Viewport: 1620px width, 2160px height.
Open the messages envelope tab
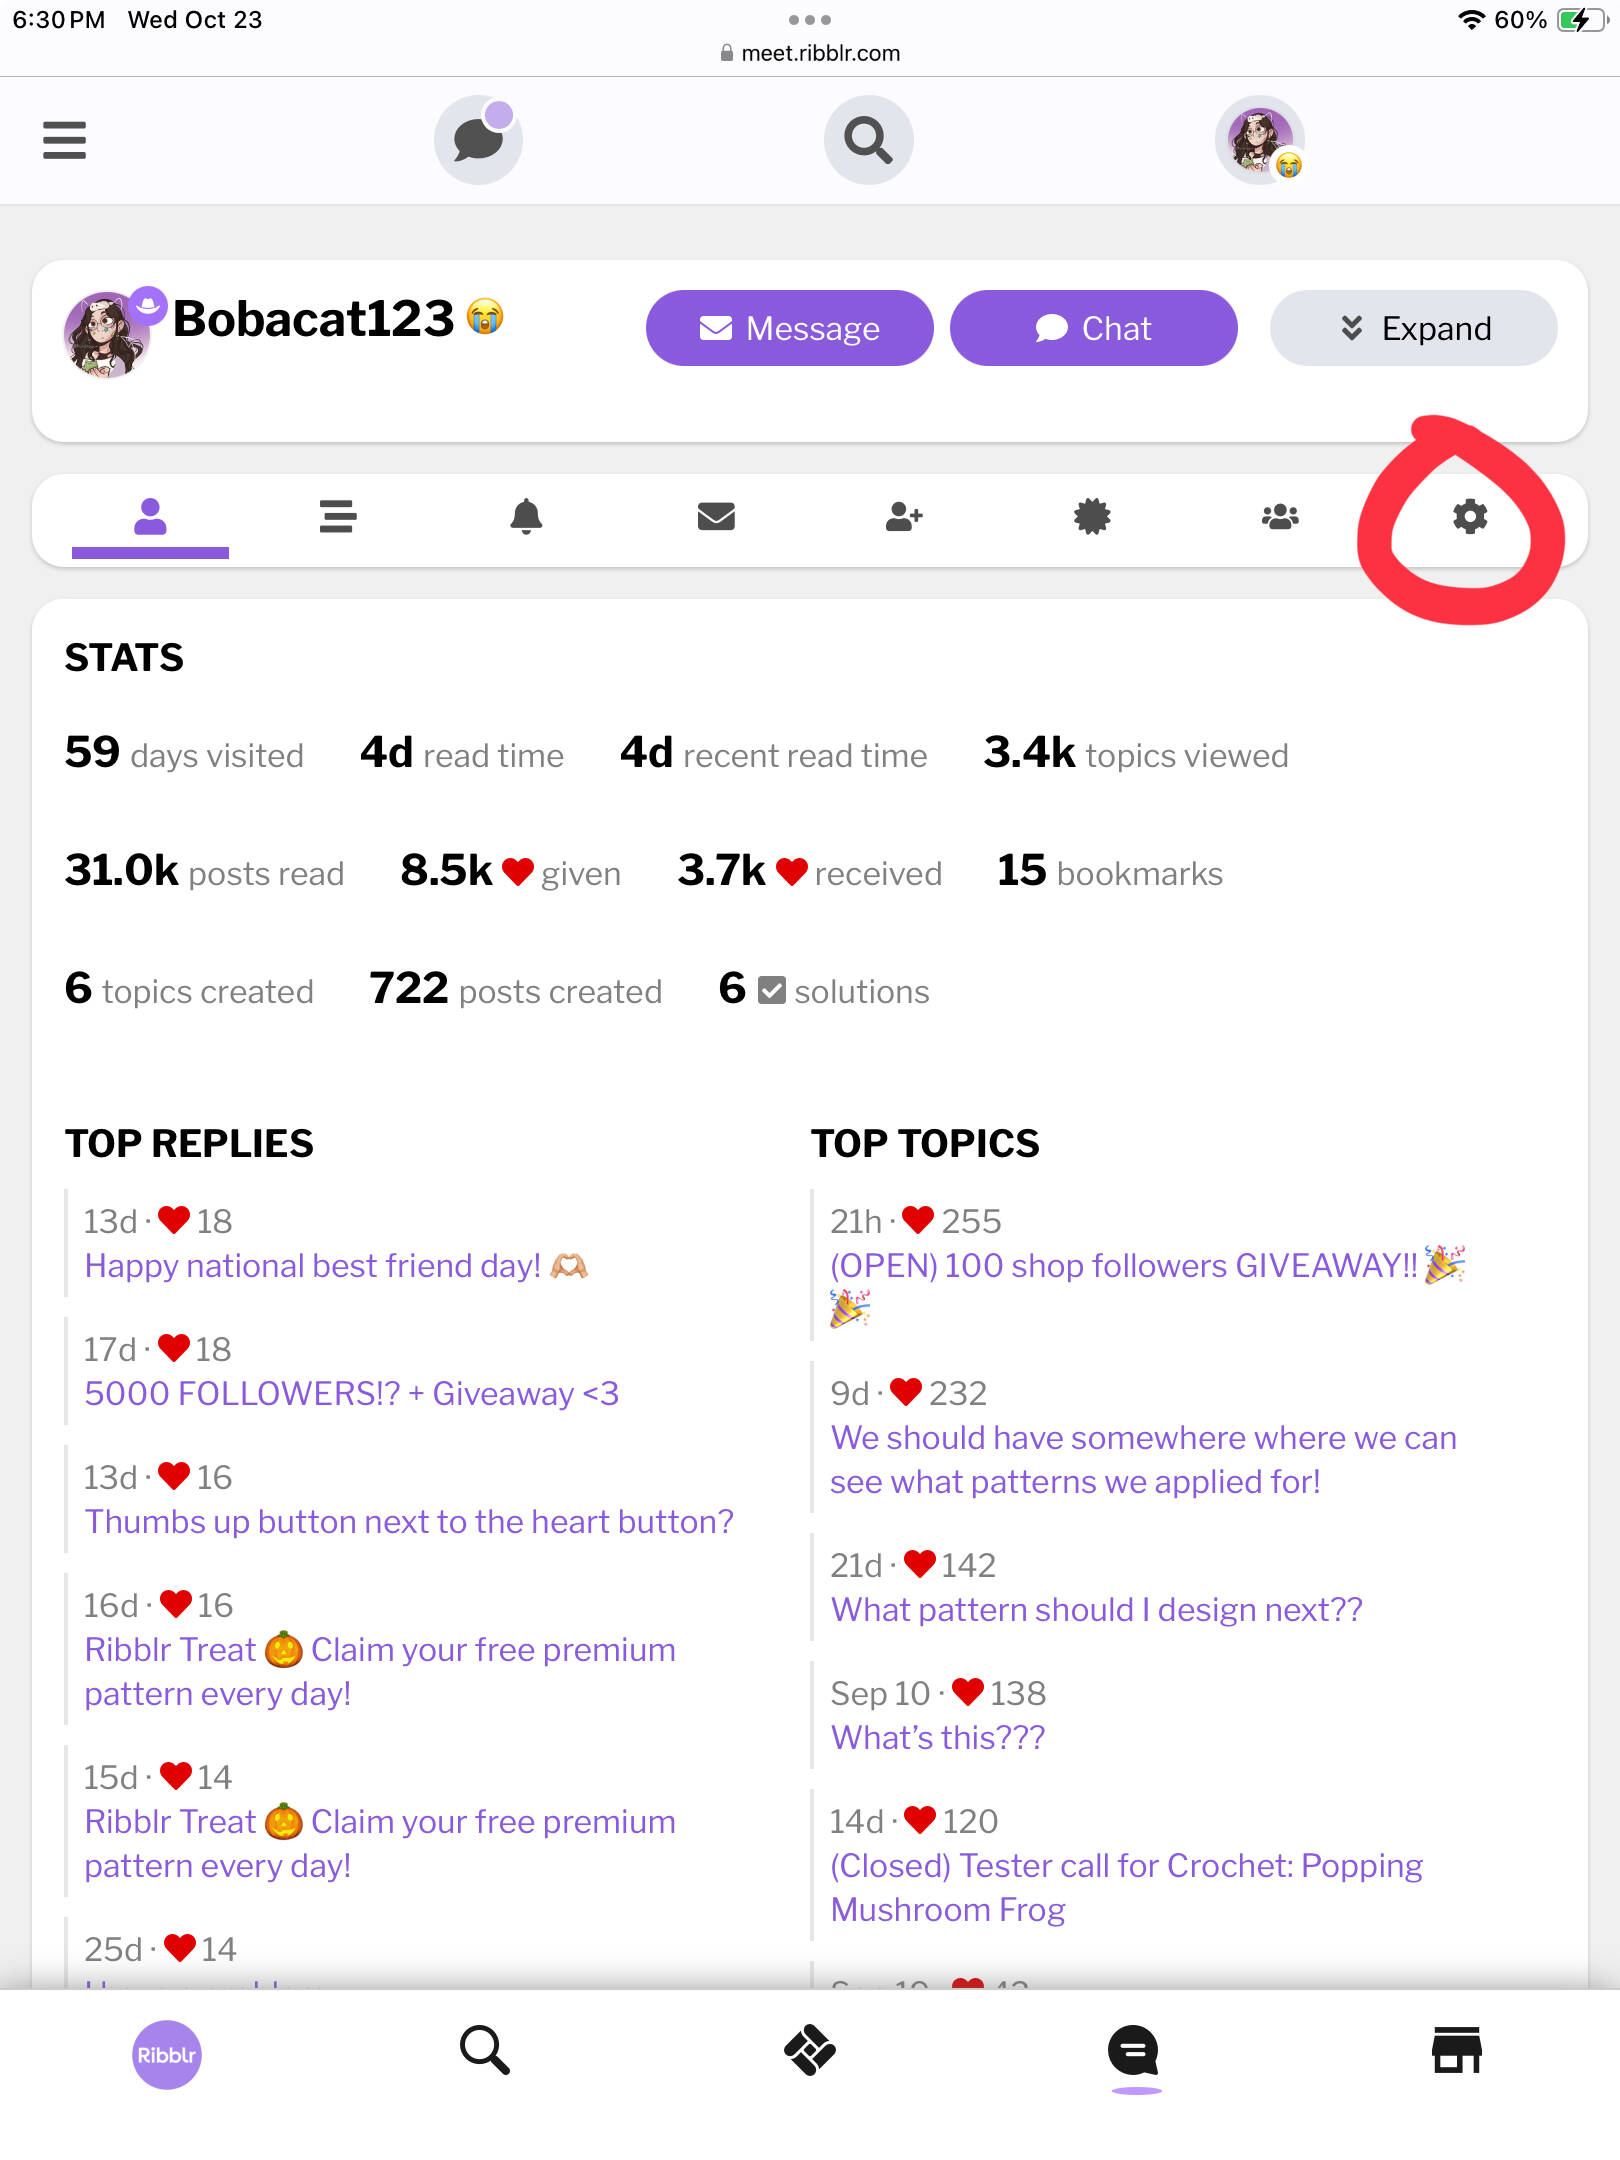click(716, 517)
